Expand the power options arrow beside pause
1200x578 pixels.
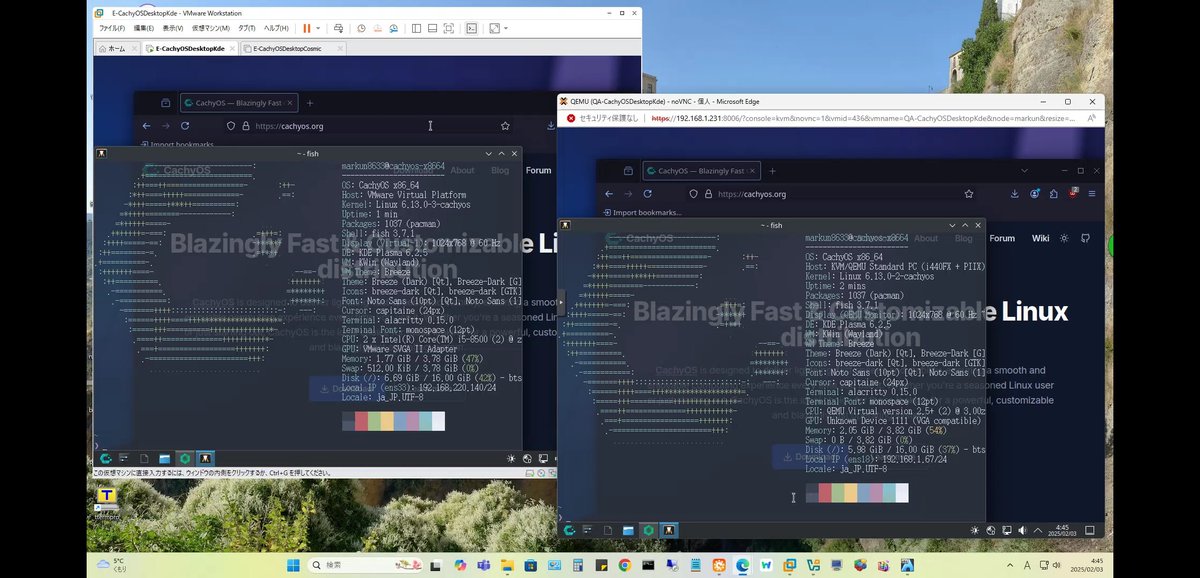click(x=318, y=28)
